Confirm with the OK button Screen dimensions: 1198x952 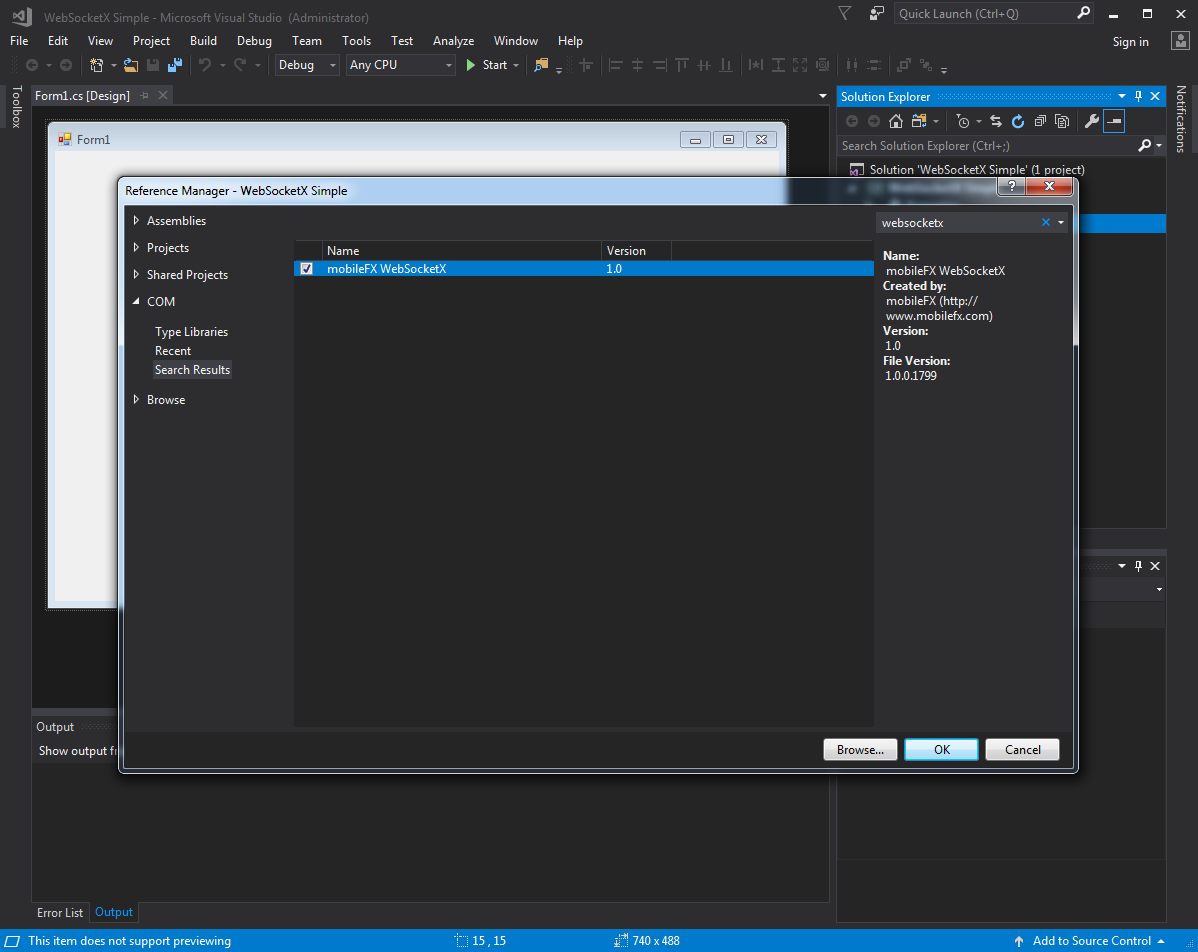click(x=941, y=750)
